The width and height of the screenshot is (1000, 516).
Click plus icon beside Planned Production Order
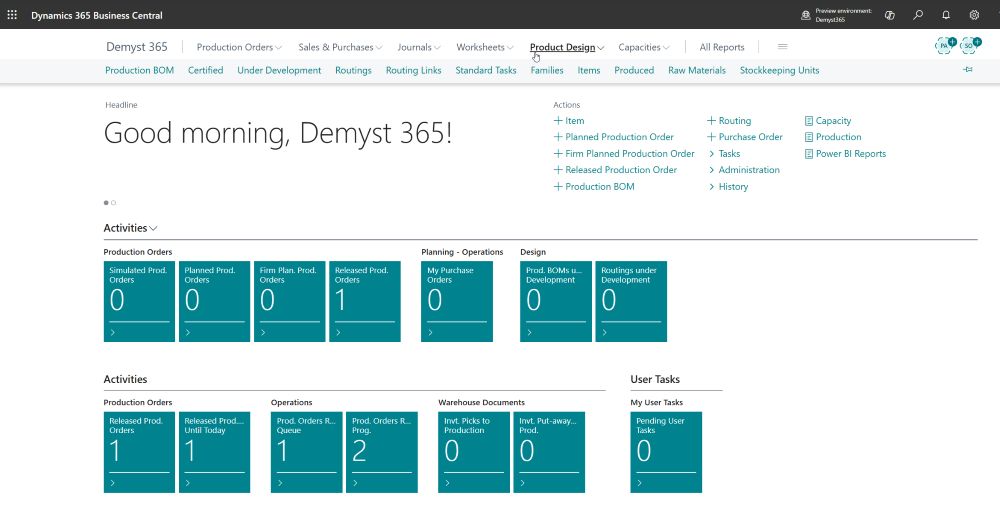(x=558, y=137)
